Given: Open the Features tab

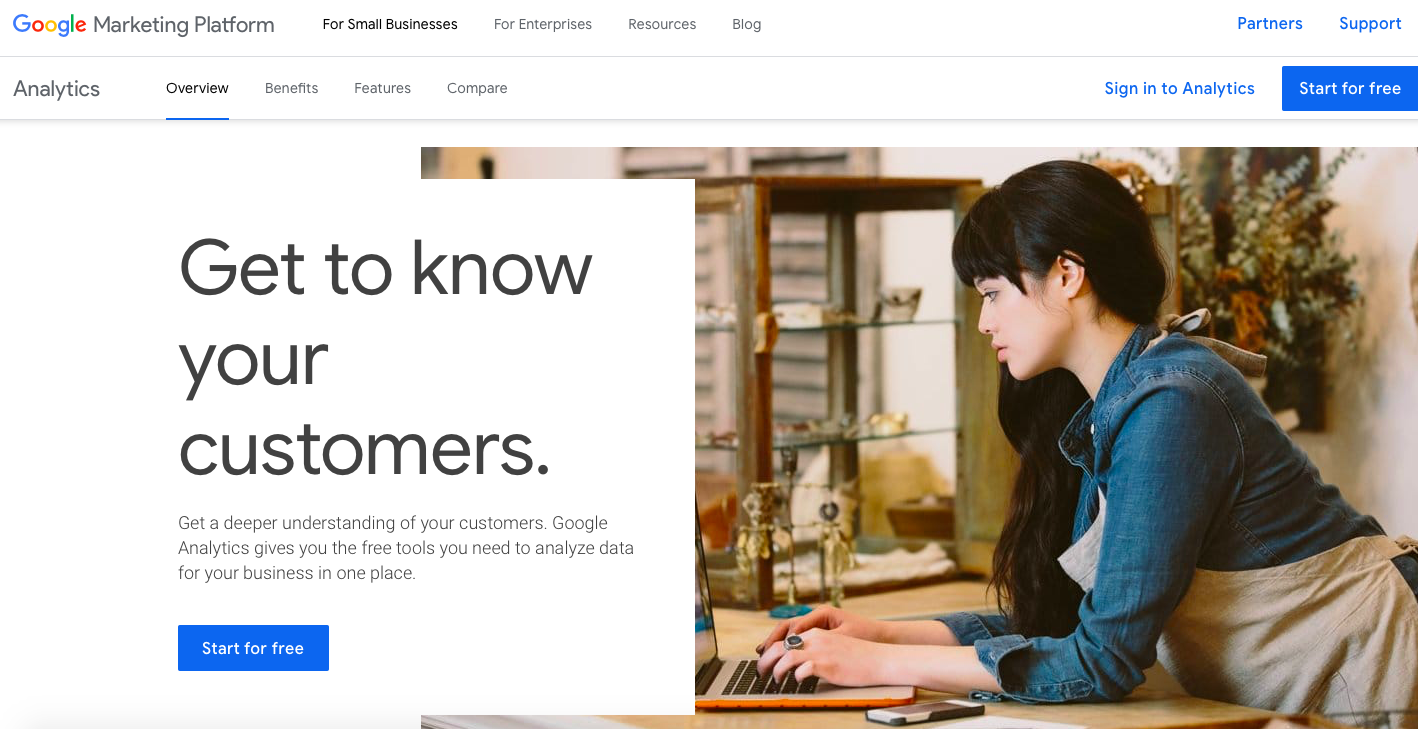Looking at the screenshot, I should (382, 88).
